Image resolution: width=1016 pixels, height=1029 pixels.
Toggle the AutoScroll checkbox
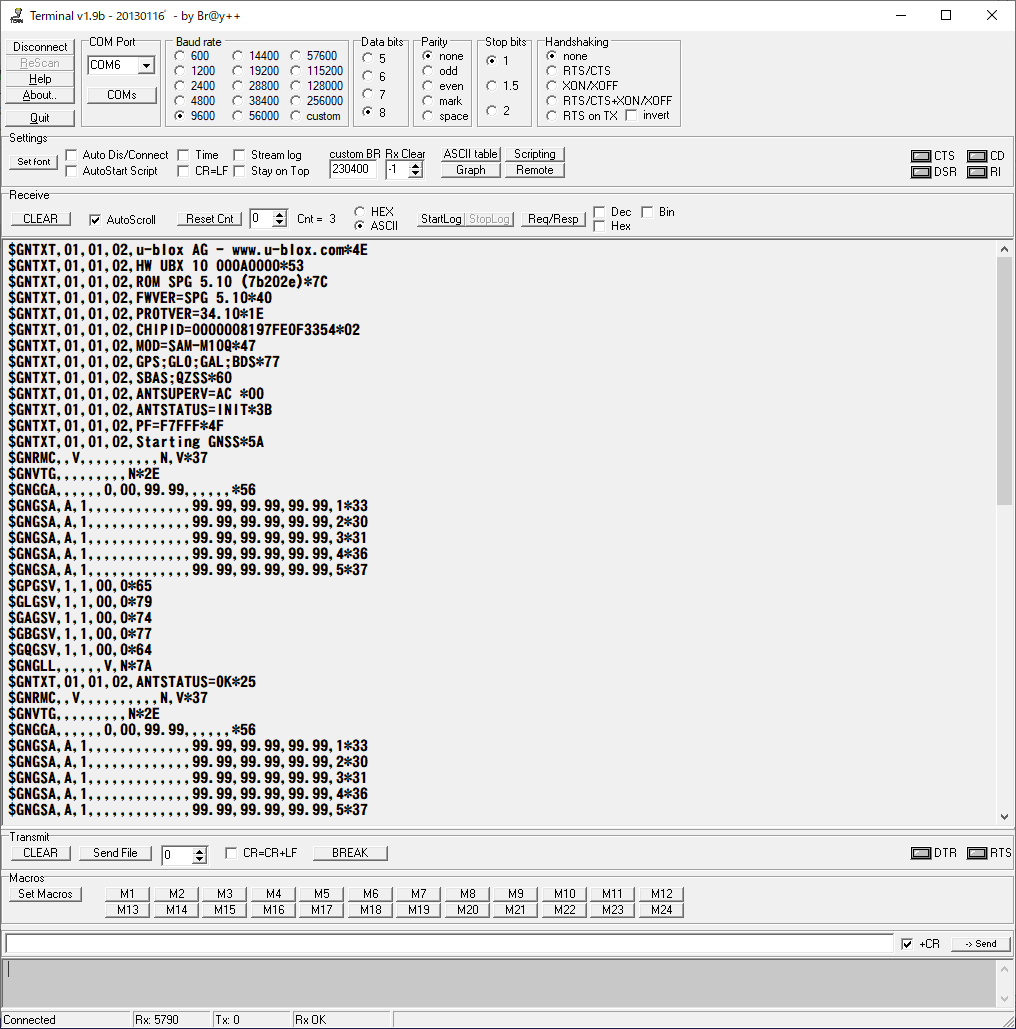pyautogui.click(x=95, y=220)
